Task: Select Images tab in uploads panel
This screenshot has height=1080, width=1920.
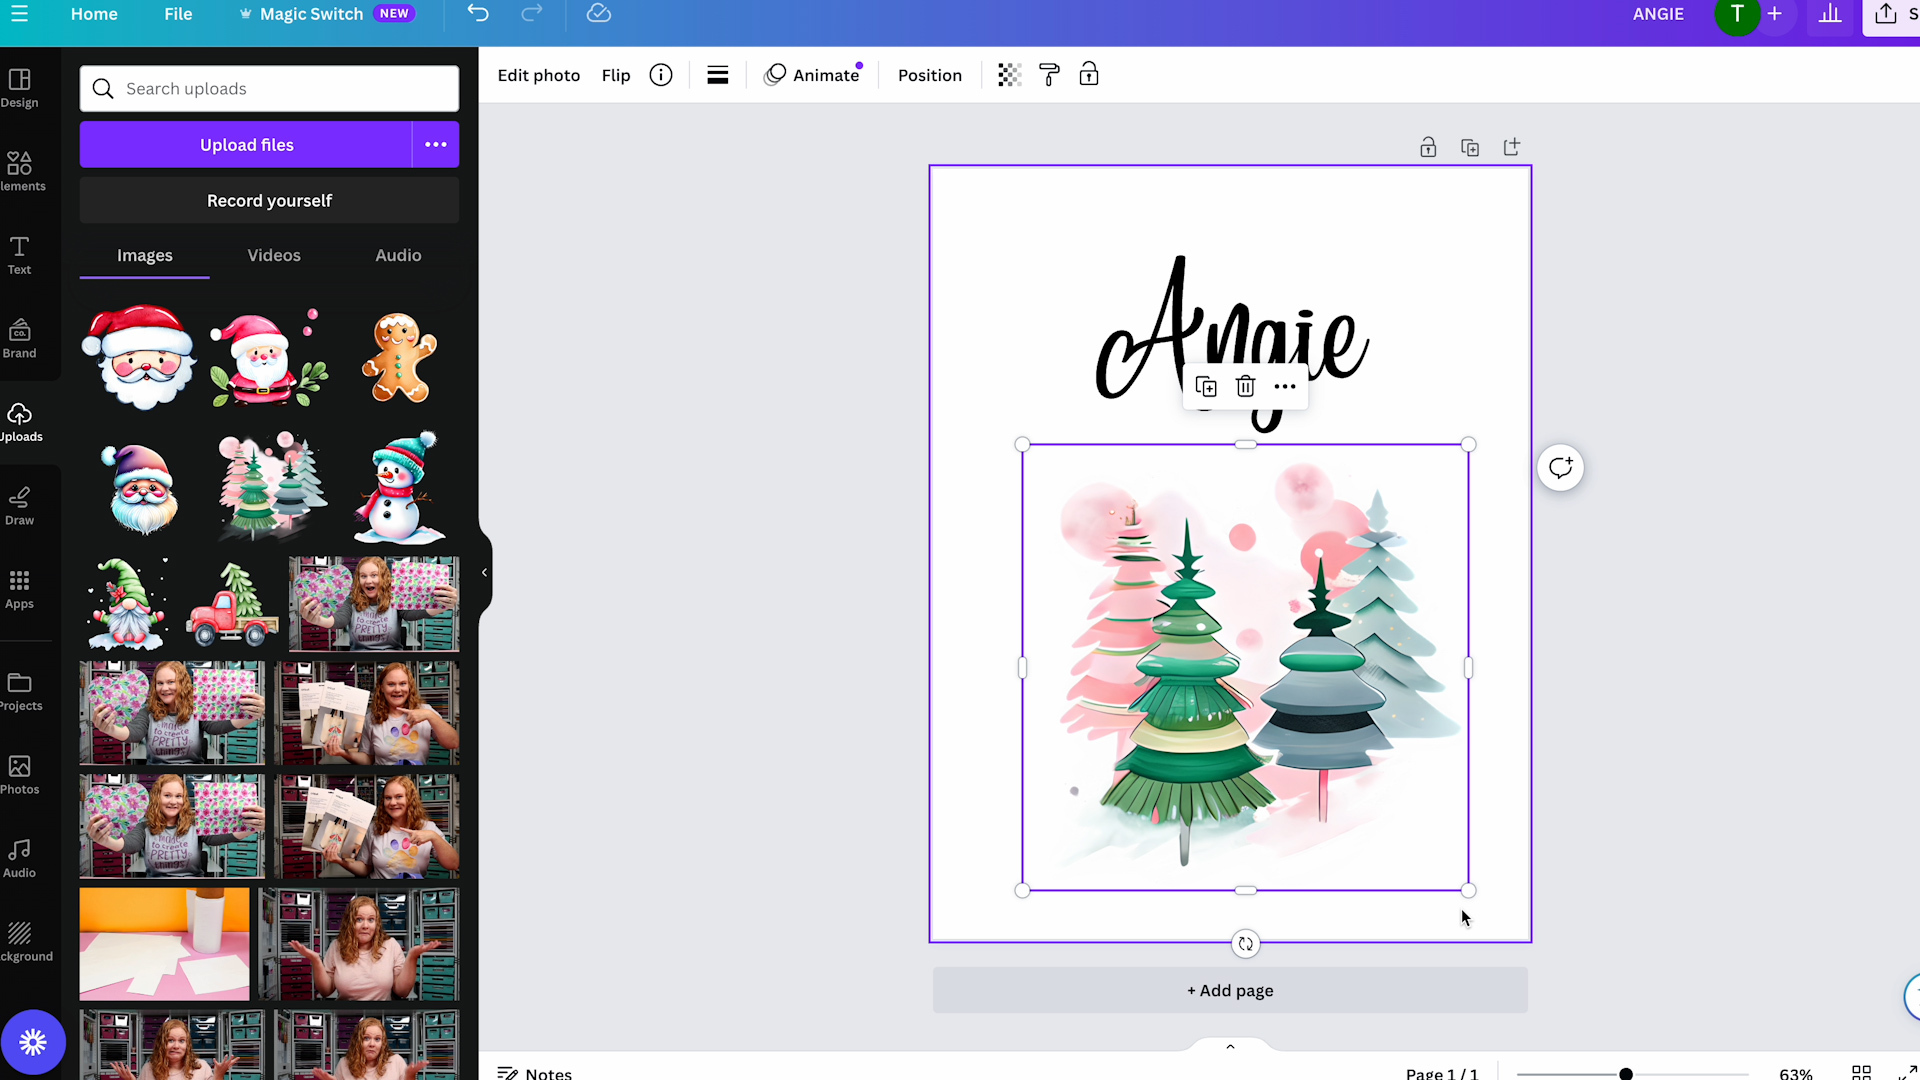Action: click(x=145, y=255)
